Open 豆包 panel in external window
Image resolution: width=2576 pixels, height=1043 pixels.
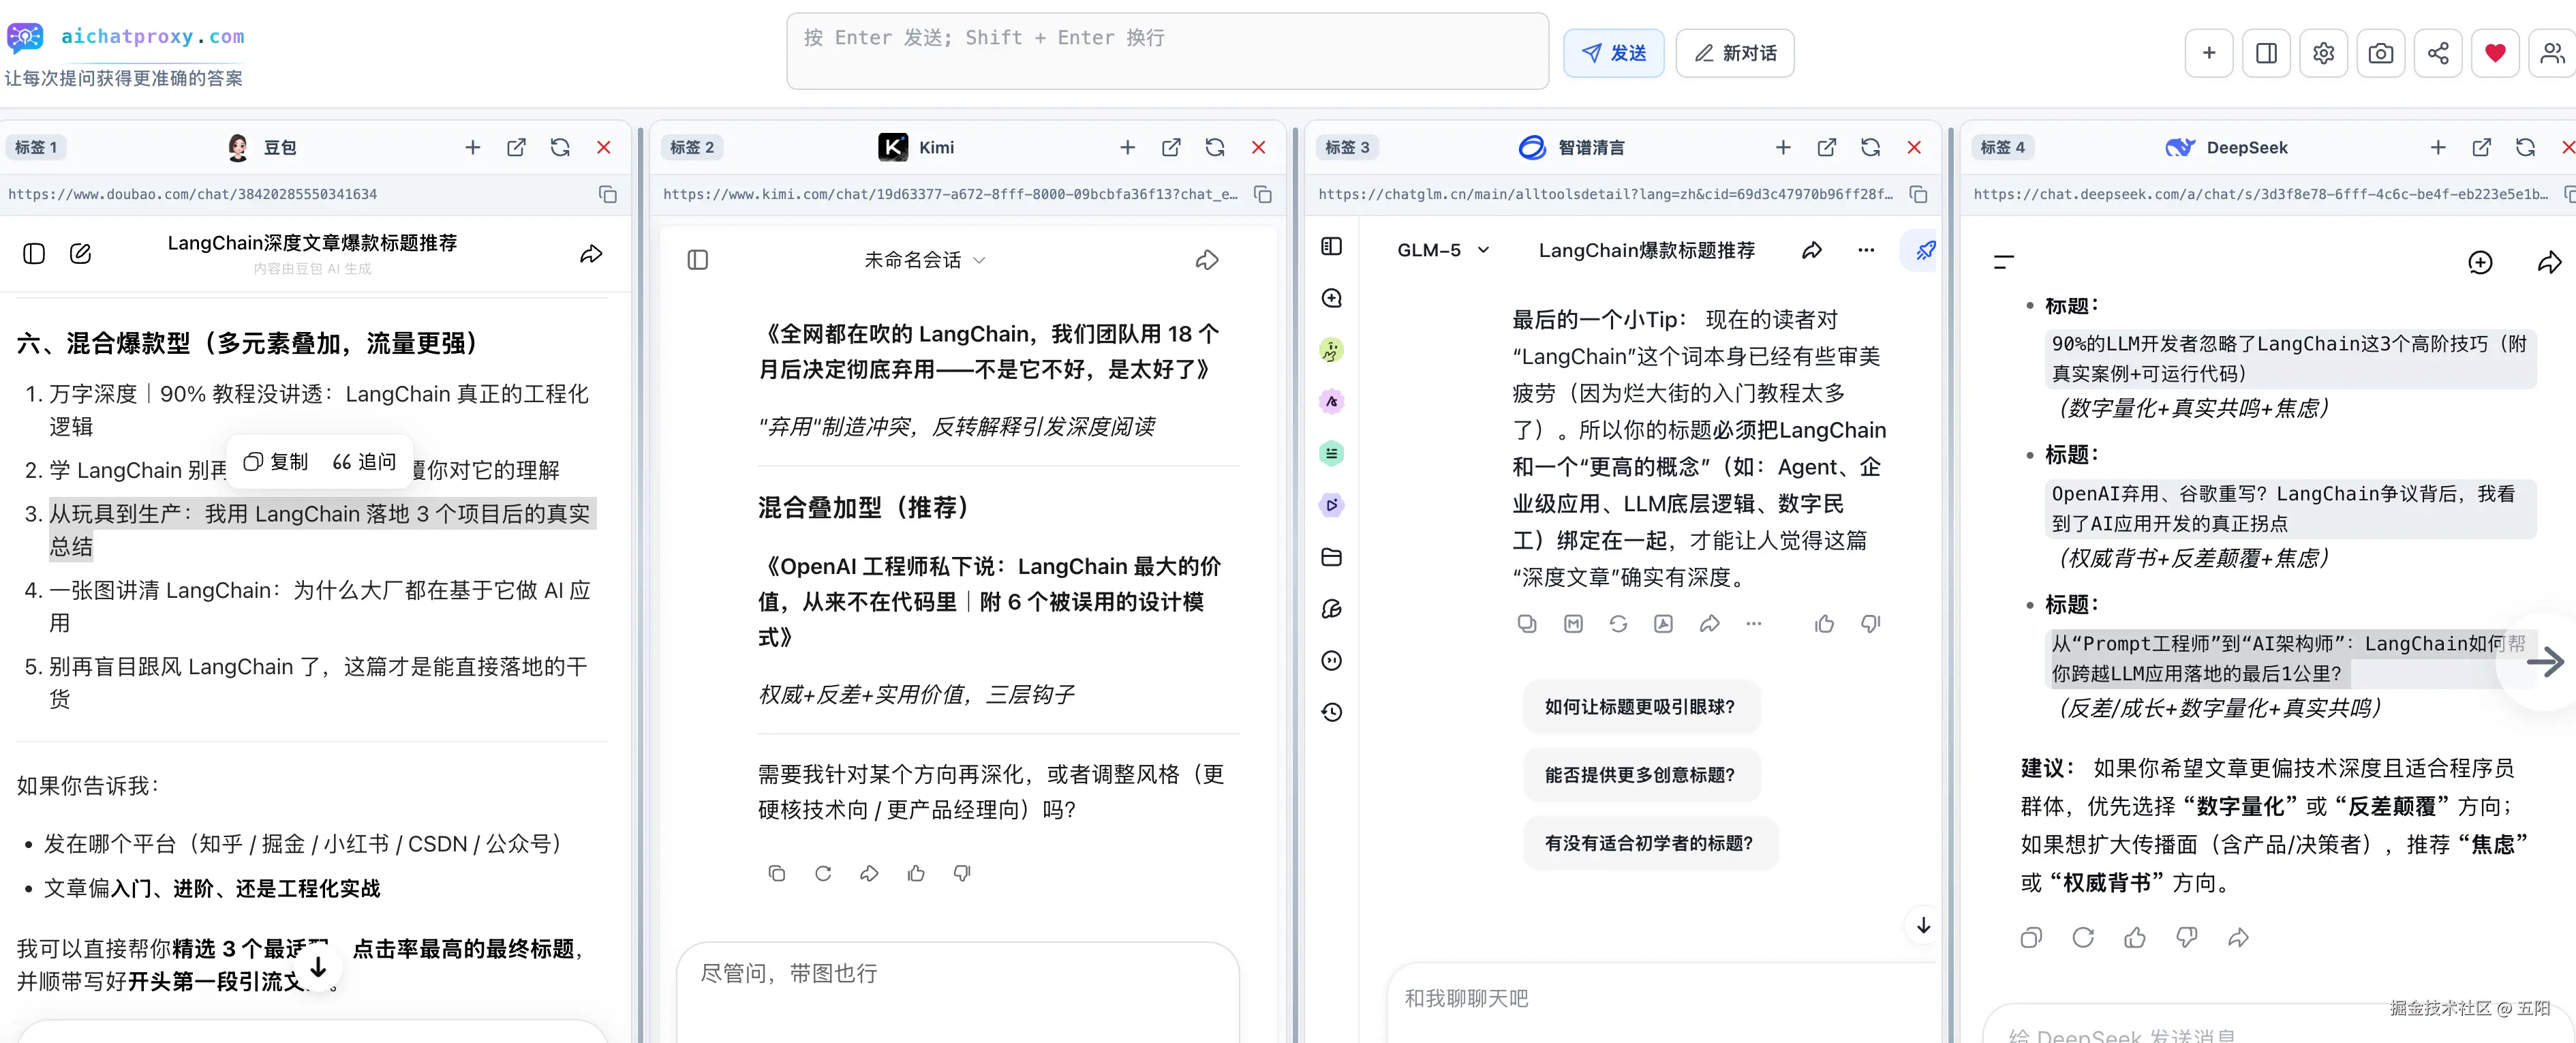516,148
